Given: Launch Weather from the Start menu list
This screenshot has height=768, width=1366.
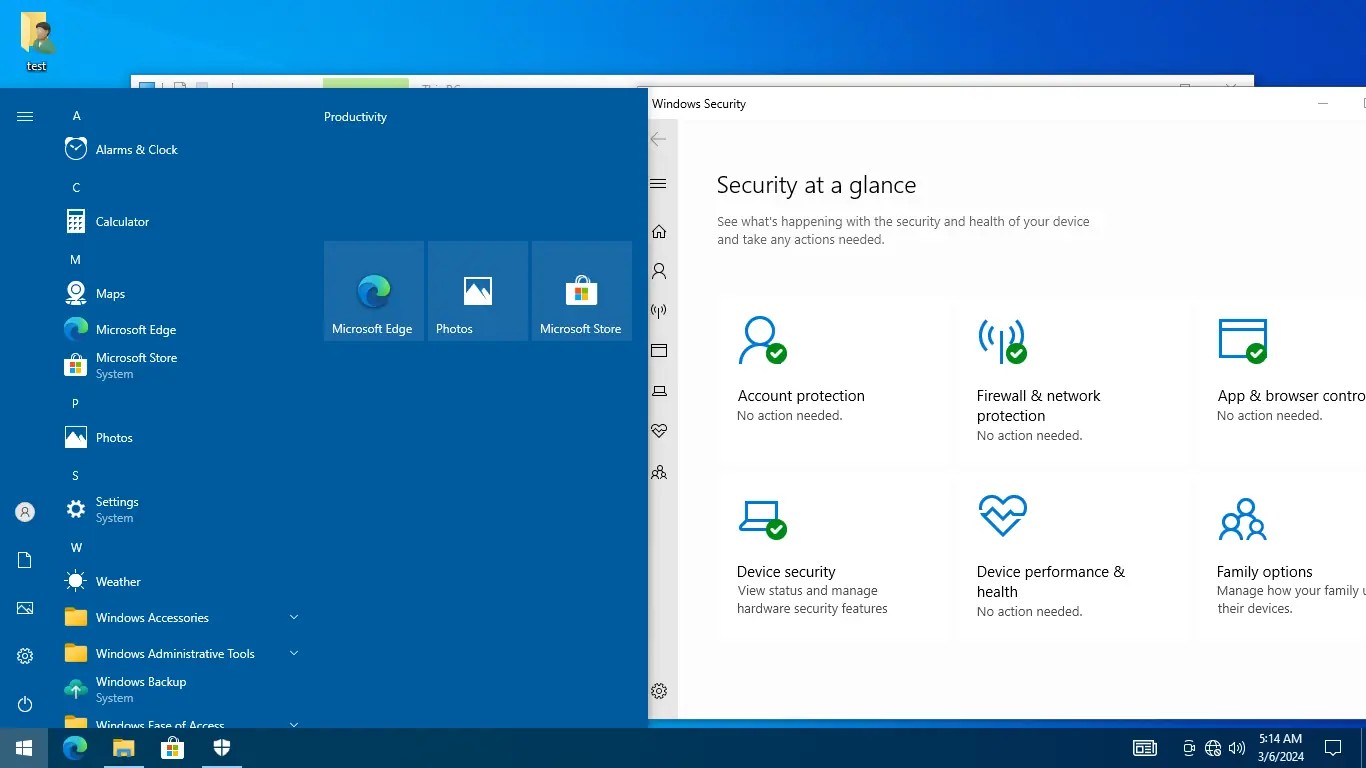Looking at the screenshot, I should point(180,582).
